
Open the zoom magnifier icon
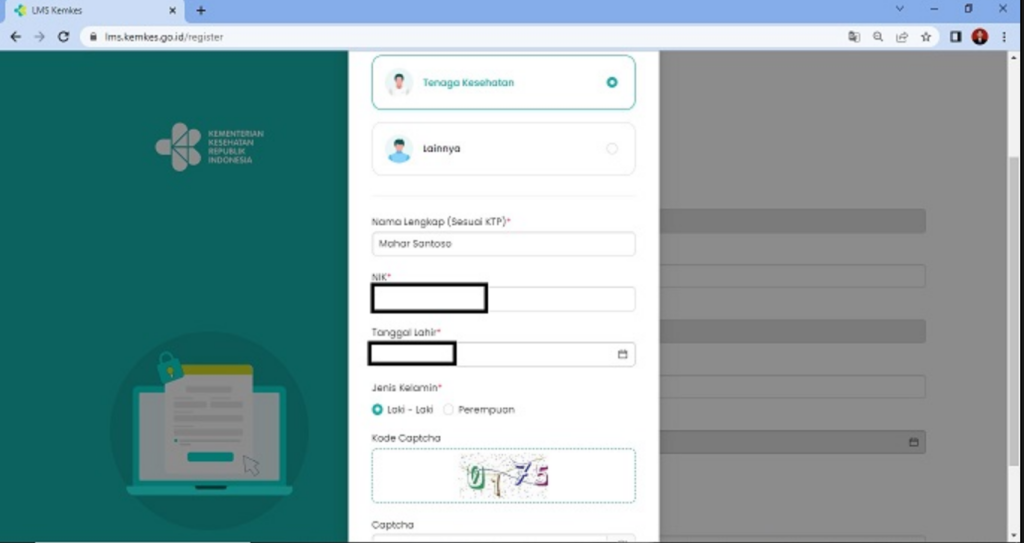coord(878,36)
